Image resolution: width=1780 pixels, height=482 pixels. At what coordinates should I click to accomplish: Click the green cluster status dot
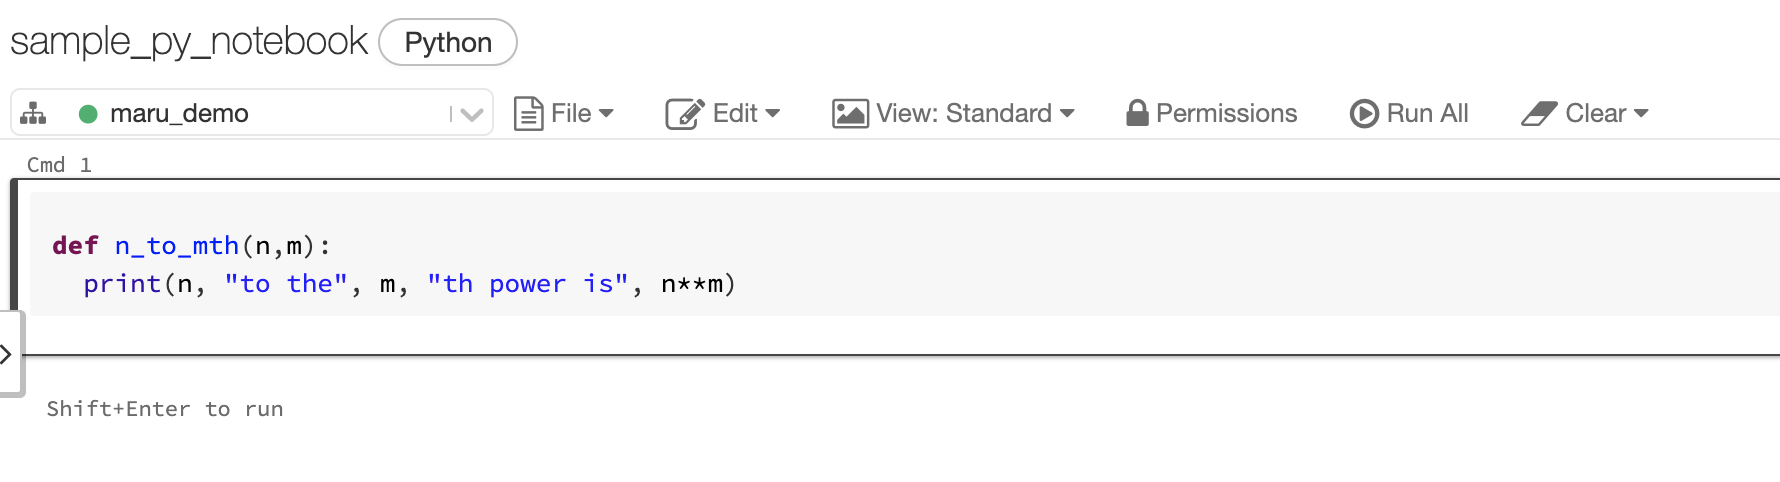[88, 114]
